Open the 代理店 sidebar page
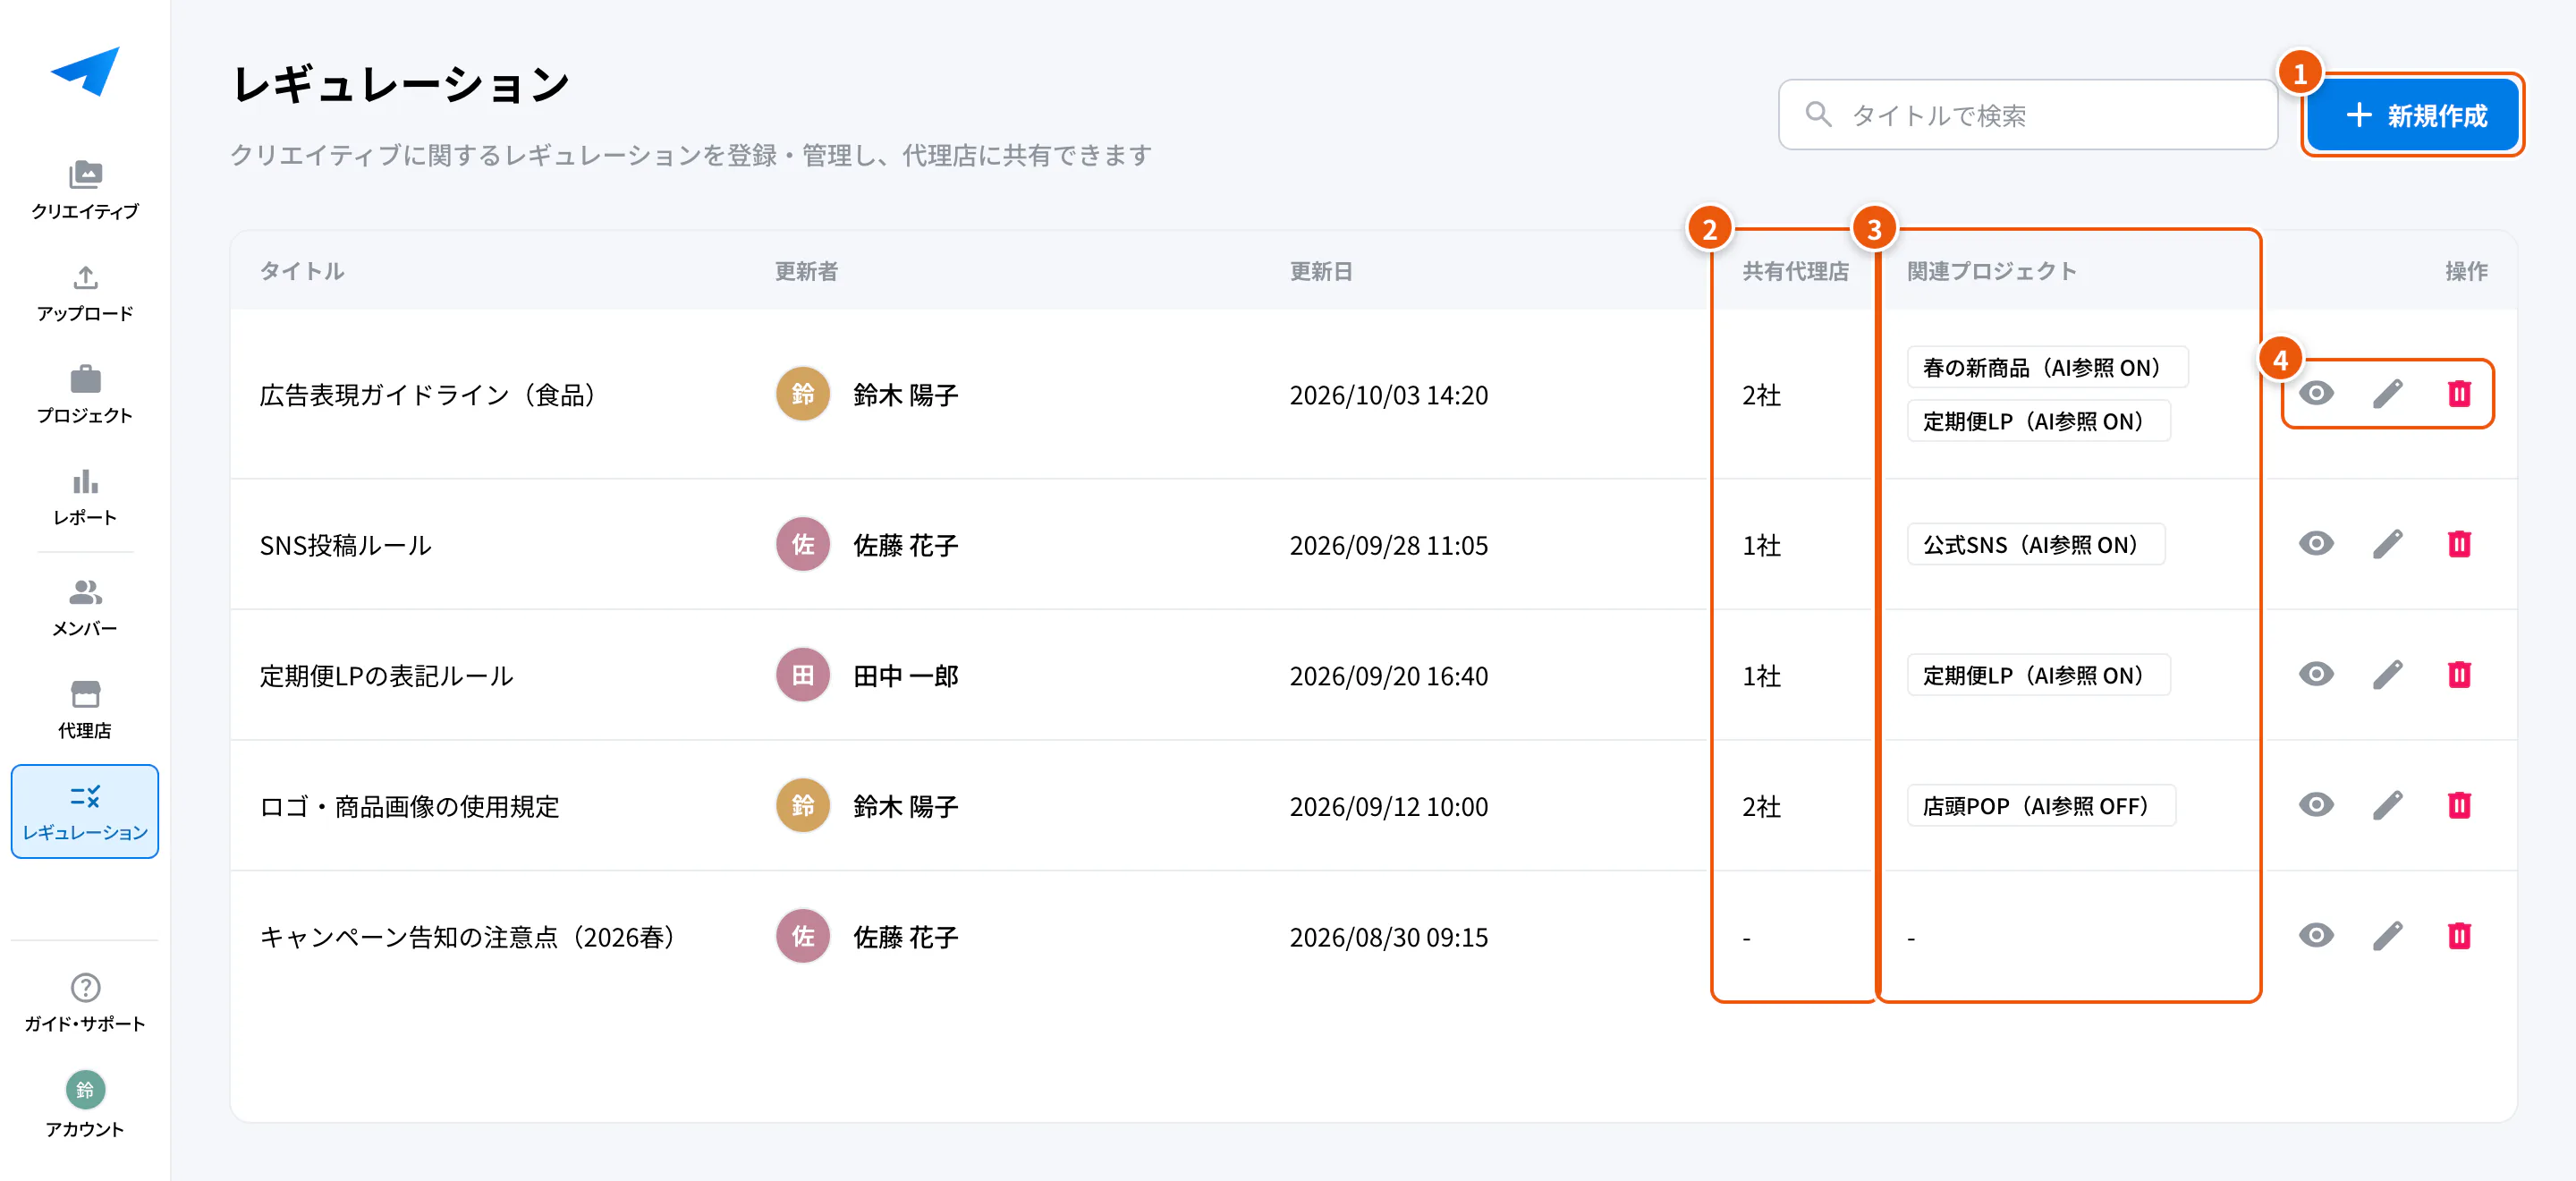Viewport: 2576px width, 1181px height. 85,710
